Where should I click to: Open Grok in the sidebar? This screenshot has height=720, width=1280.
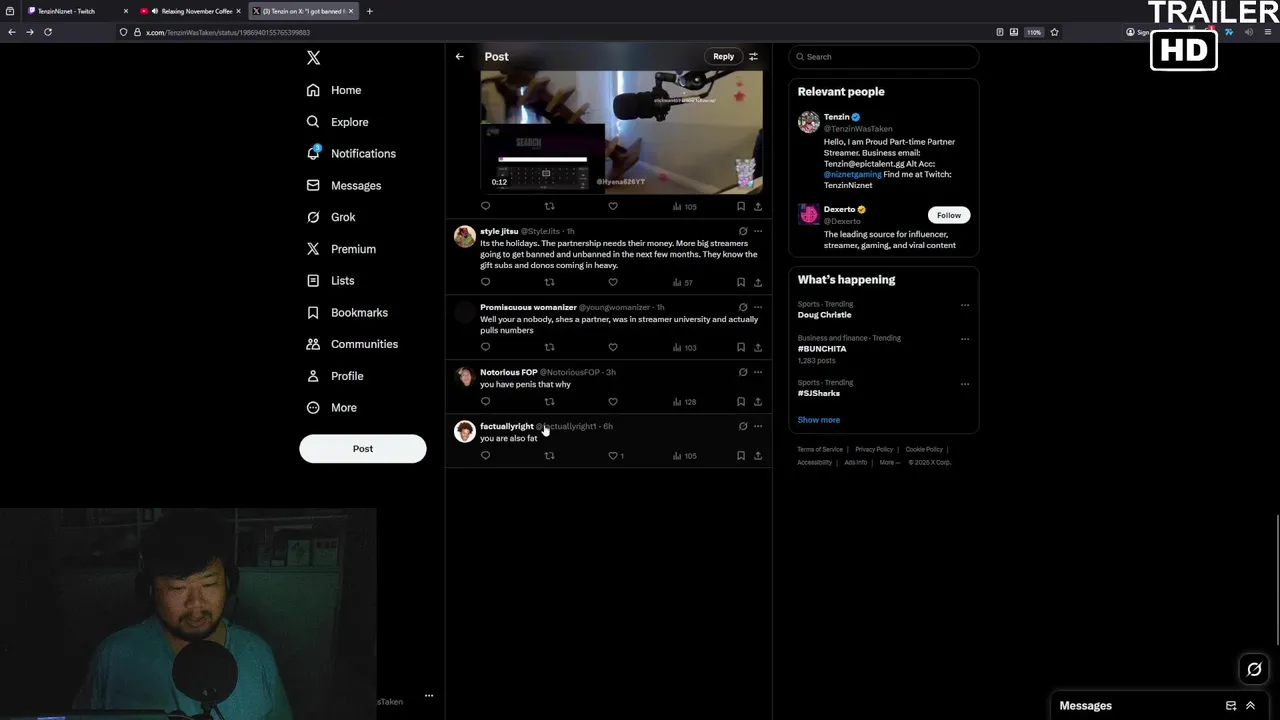tap(330, 217)
